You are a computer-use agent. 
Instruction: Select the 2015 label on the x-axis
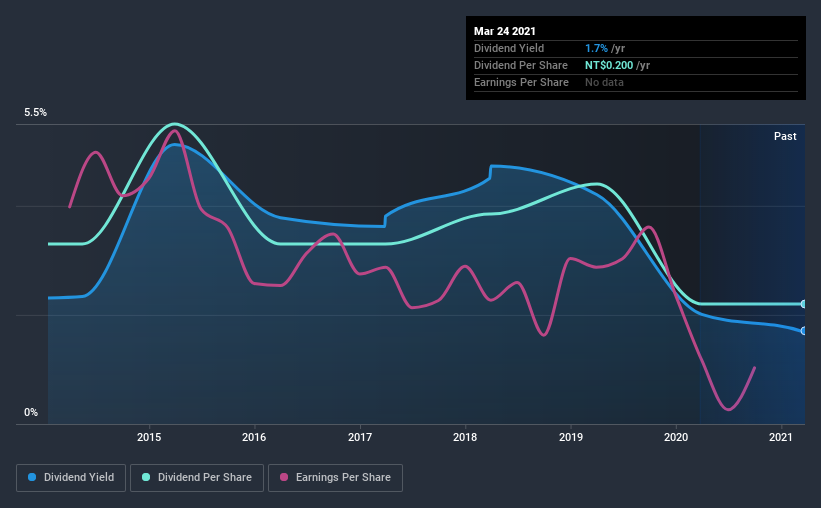149,437
